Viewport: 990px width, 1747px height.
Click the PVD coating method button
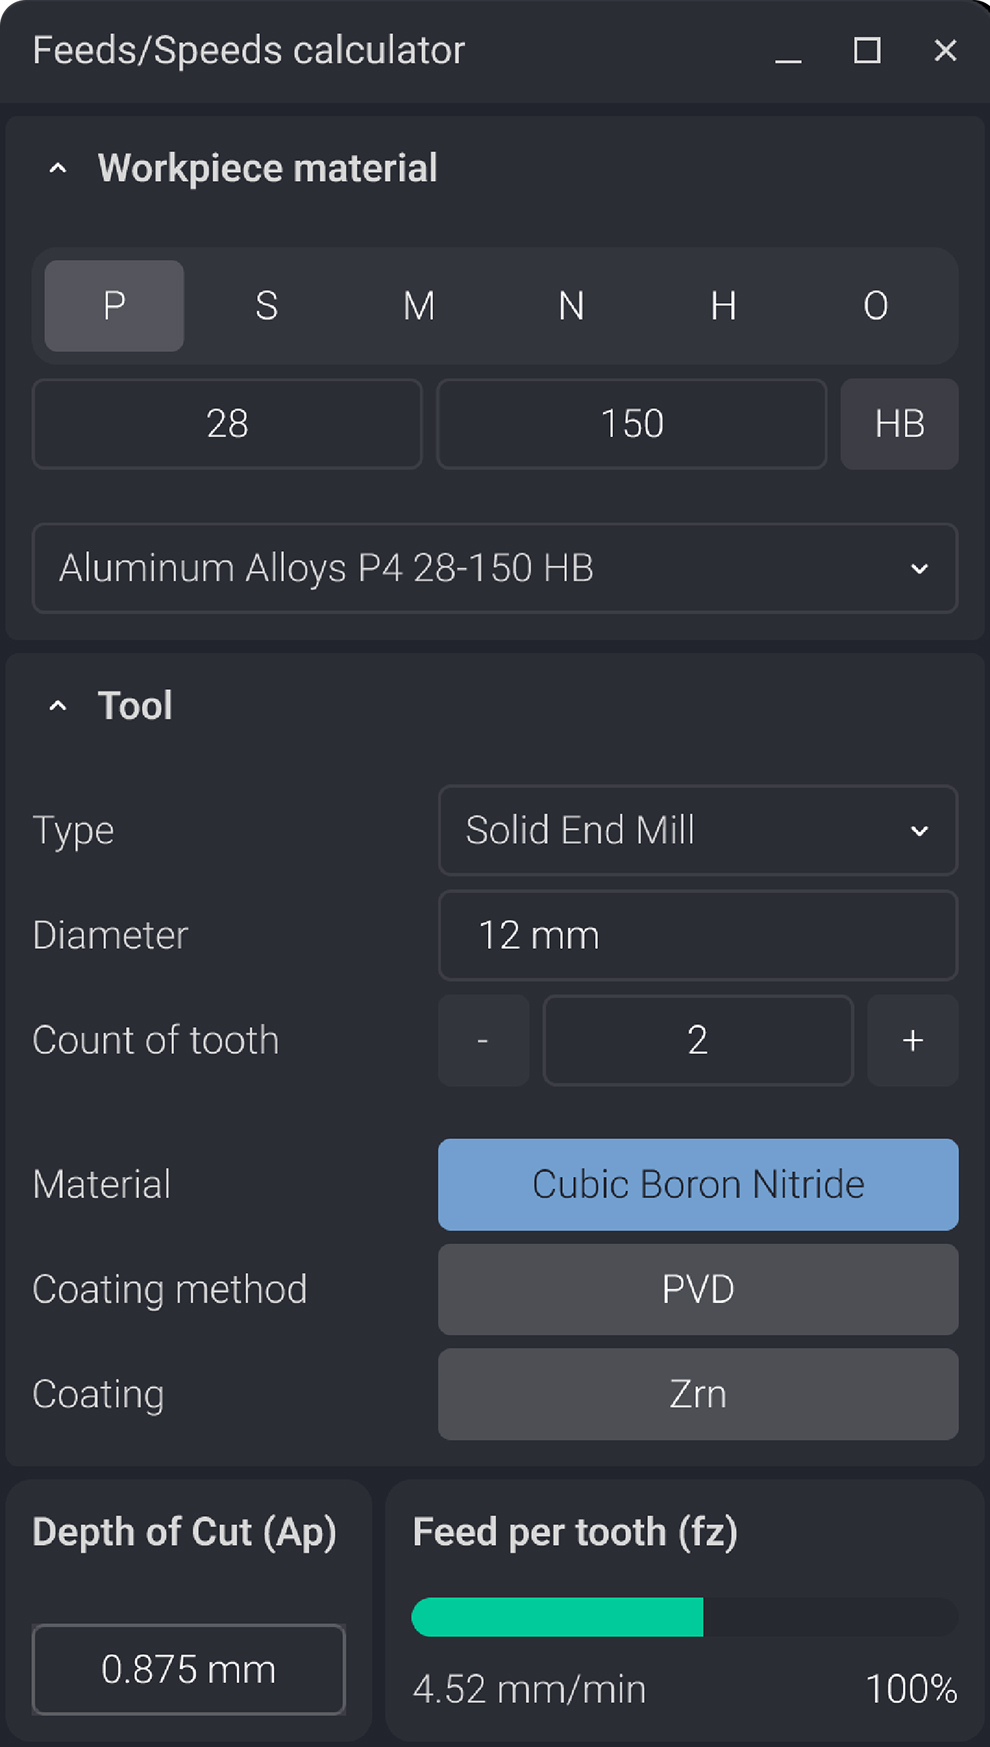(697, 1289)
